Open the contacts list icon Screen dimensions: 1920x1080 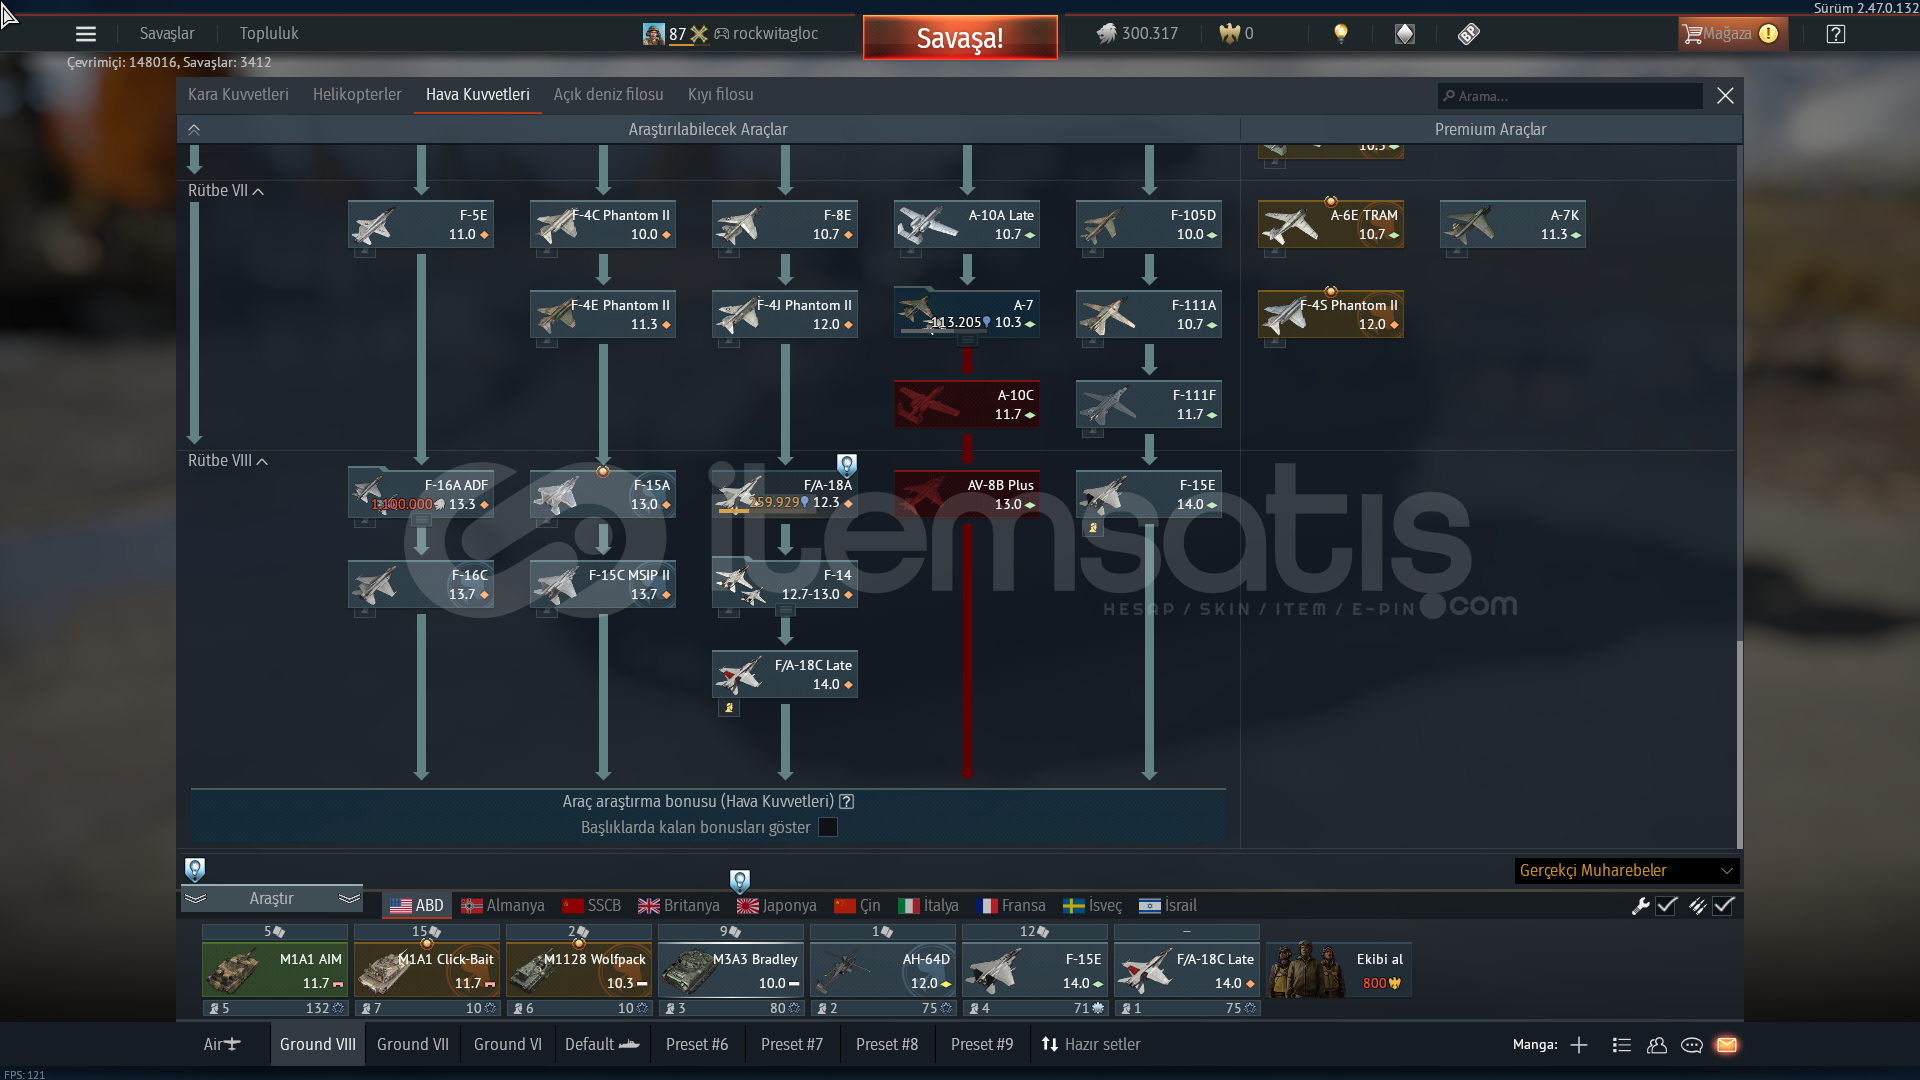[1622, 1045]
